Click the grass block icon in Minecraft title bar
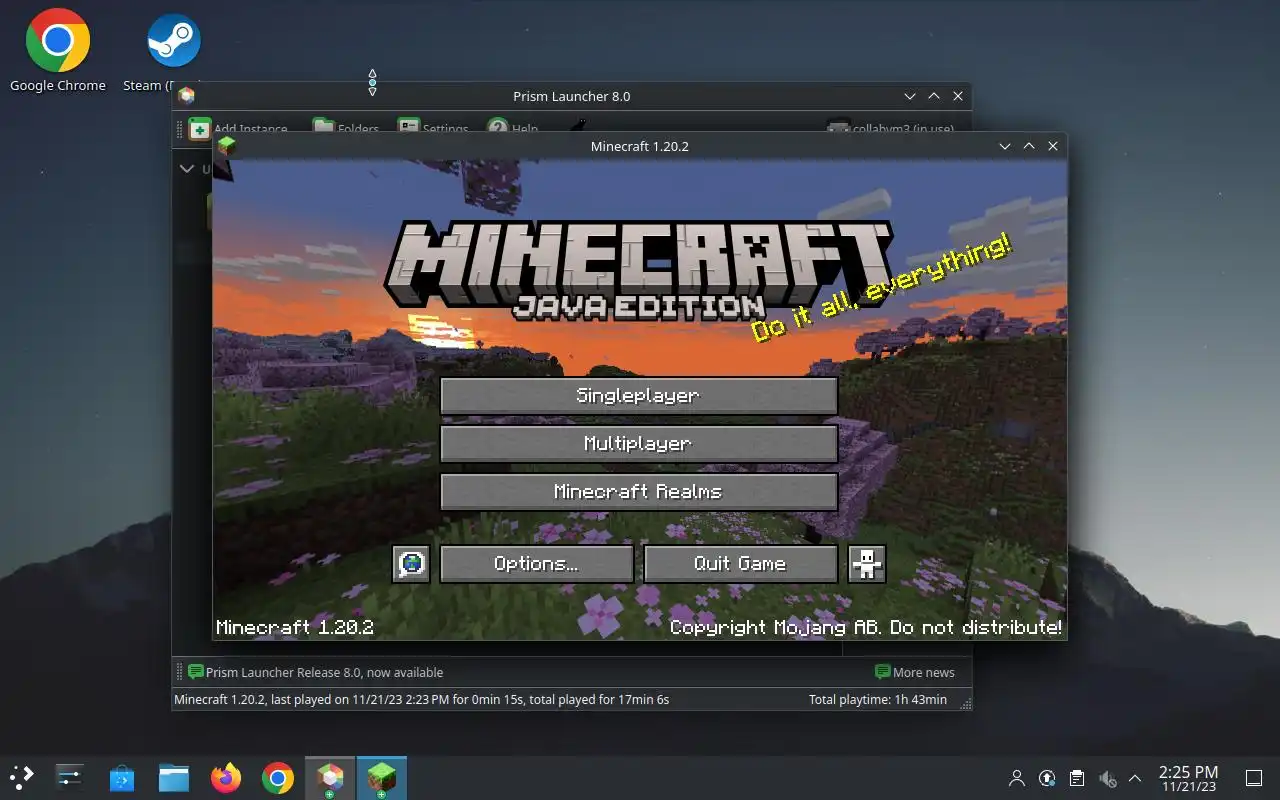Viewport: 1280px width, 800px height. click(x=227, y=146)
